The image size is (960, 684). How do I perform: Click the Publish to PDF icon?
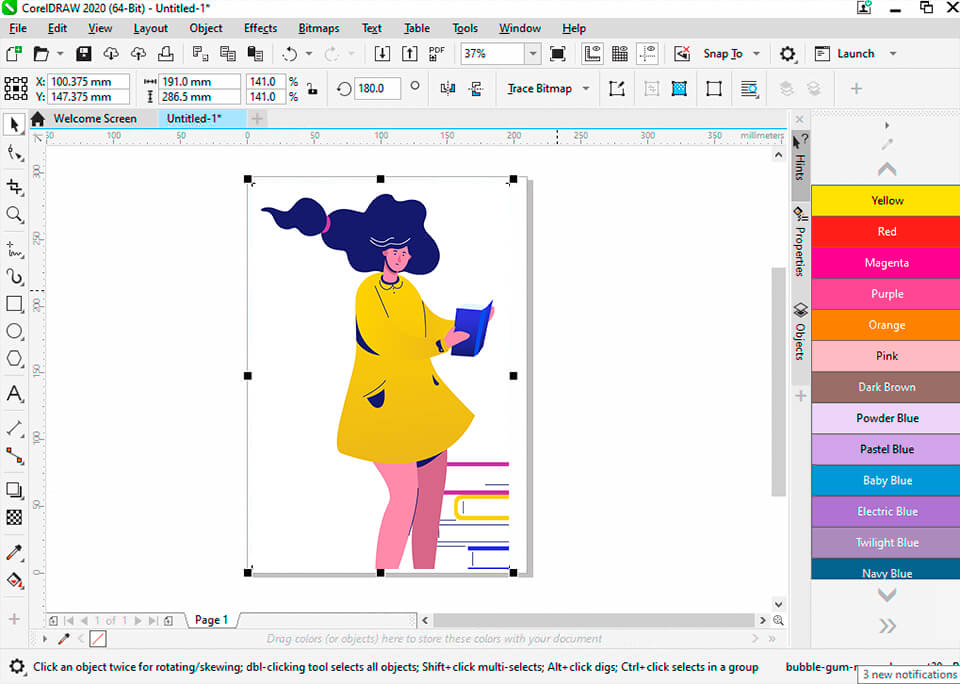click(x=436, y=54)
